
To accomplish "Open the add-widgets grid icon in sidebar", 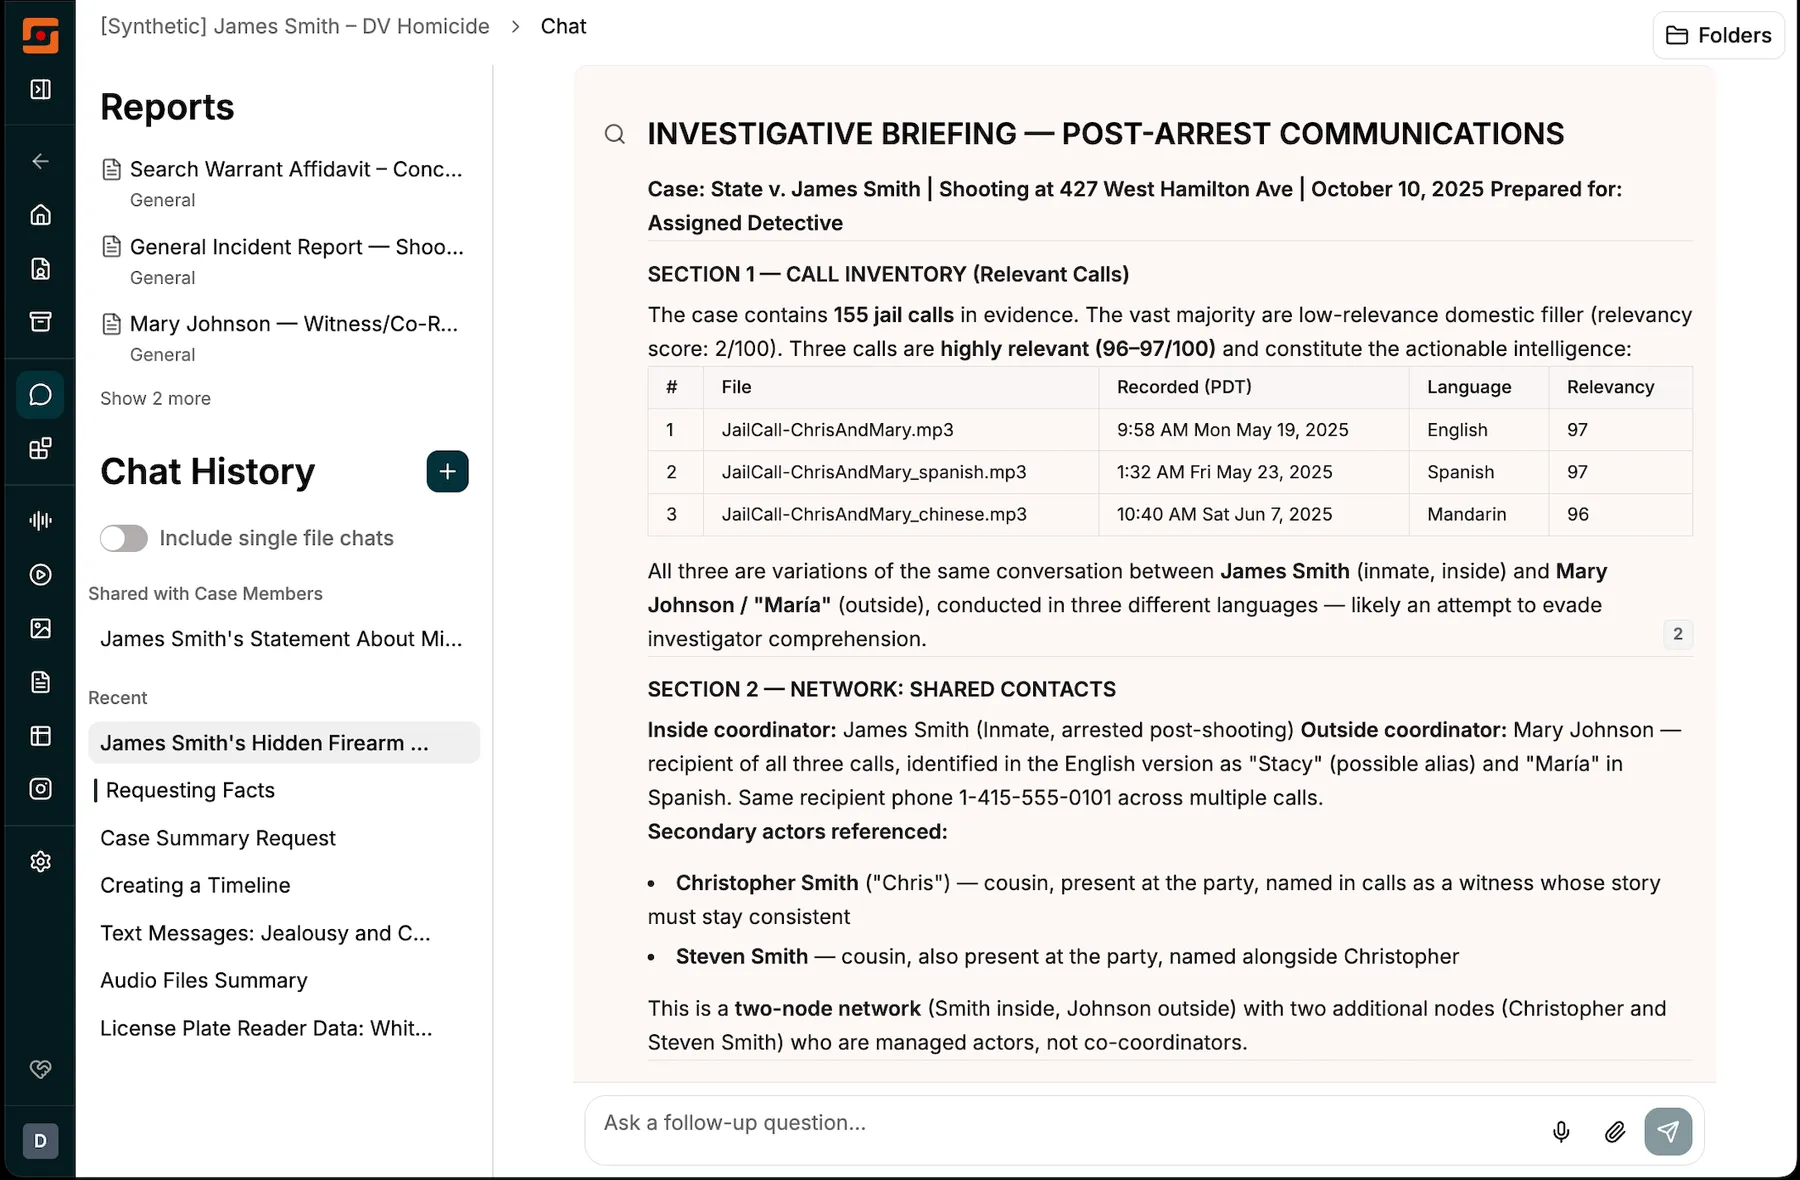I will [x=40, y=449].
